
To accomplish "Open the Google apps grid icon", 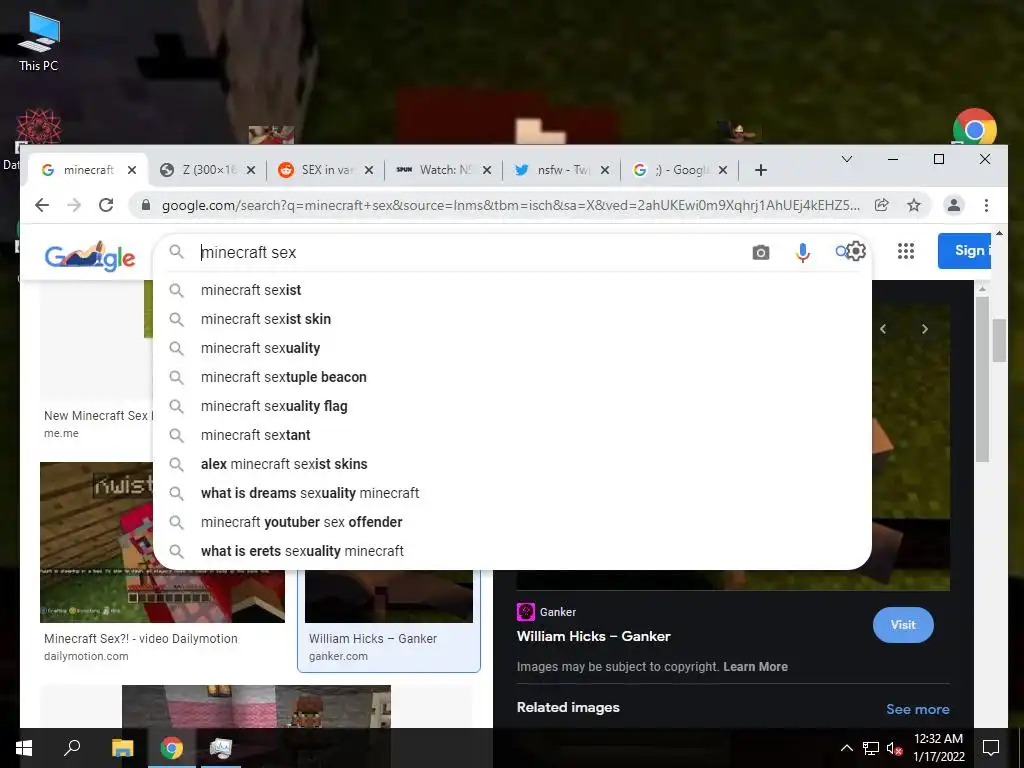I will pyautogui.click(x=906, y=251).
